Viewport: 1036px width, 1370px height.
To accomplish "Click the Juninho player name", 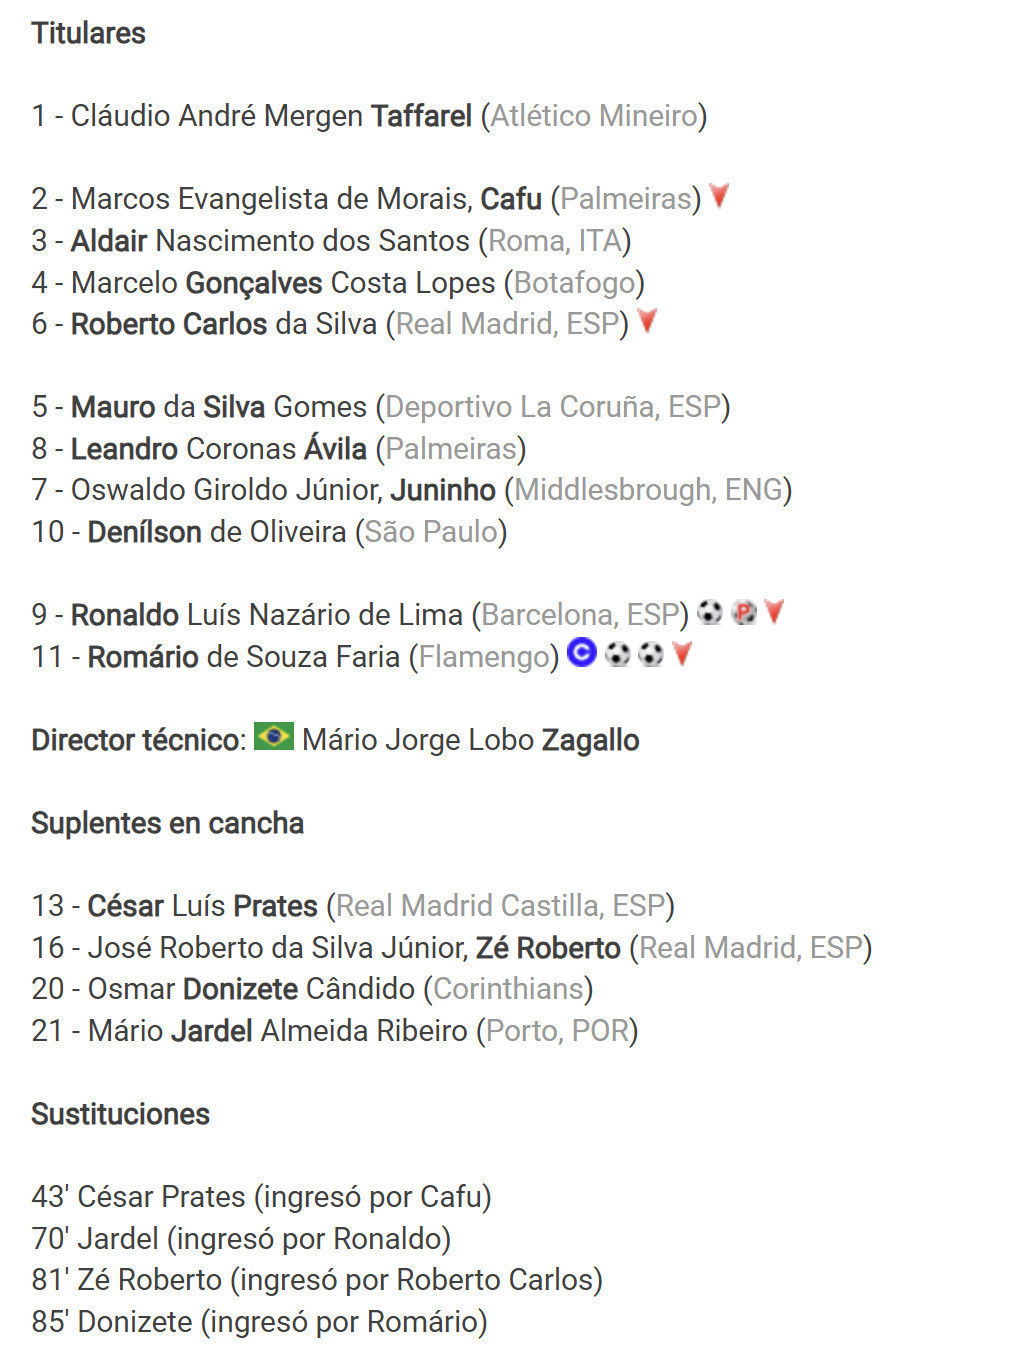I will (443, 490).
